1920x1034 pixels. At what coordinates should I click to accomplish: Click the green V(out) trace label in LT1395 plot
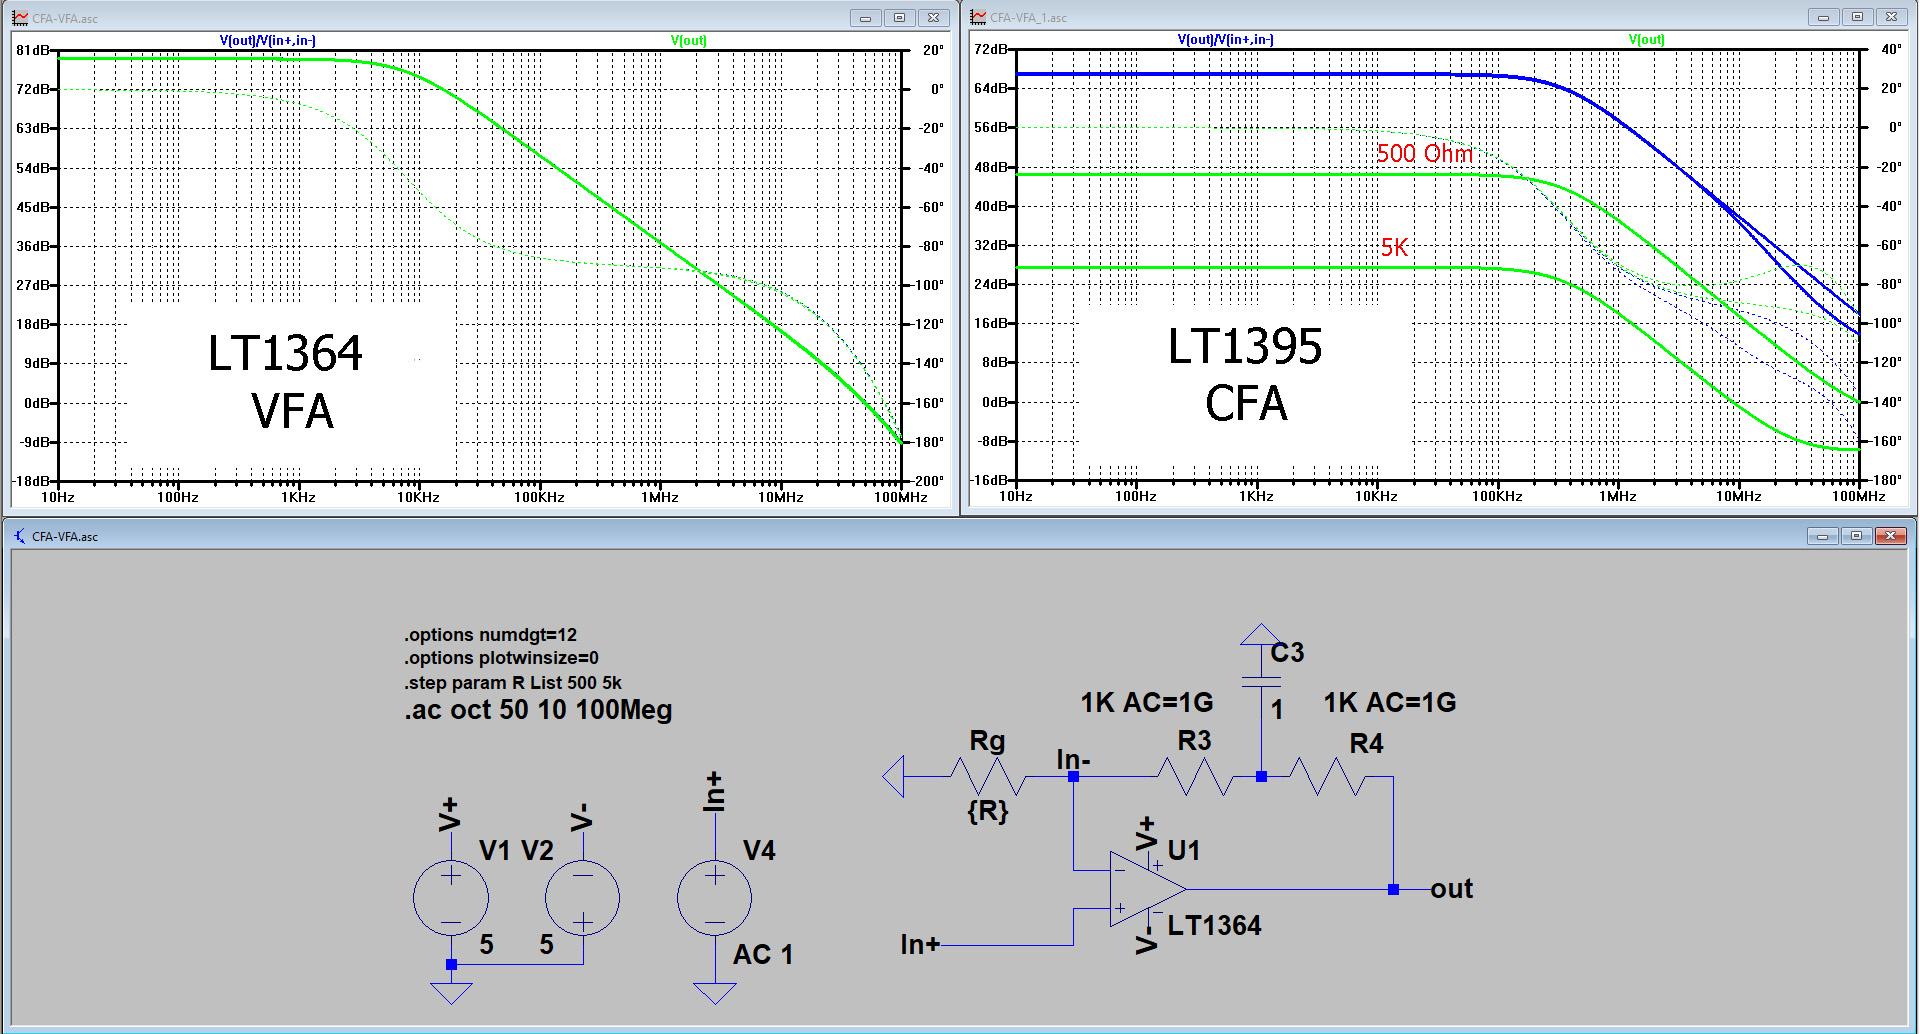pos(1646,39)
